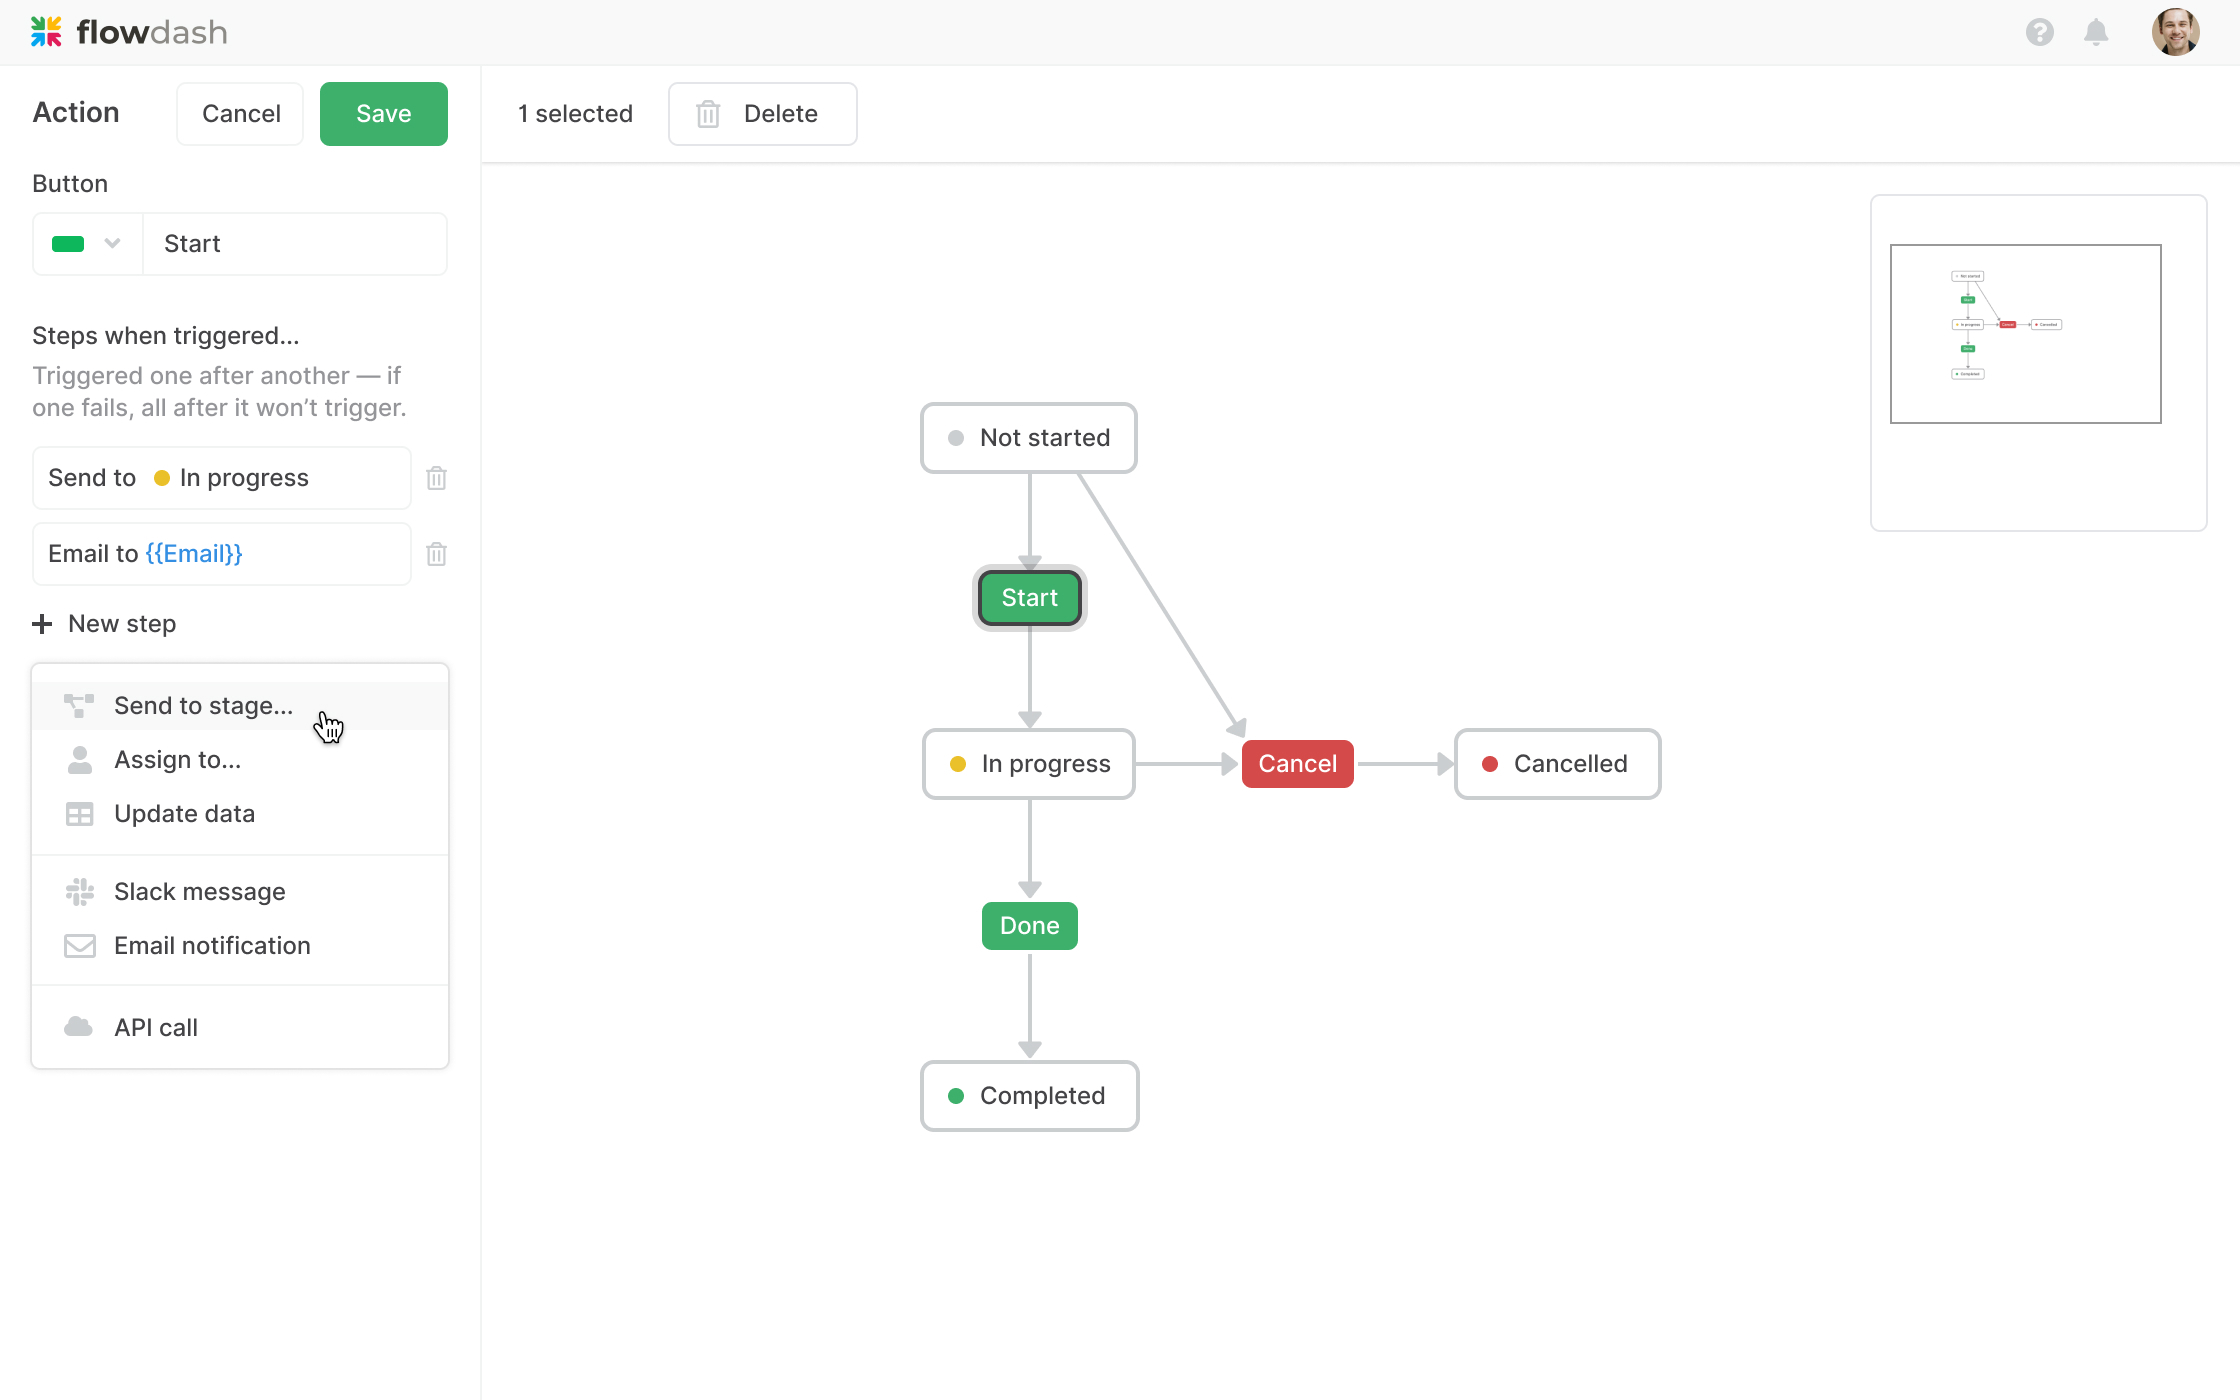Click the user profile avatar
Screen dimensions: 2240x1400
(2175, 32)
